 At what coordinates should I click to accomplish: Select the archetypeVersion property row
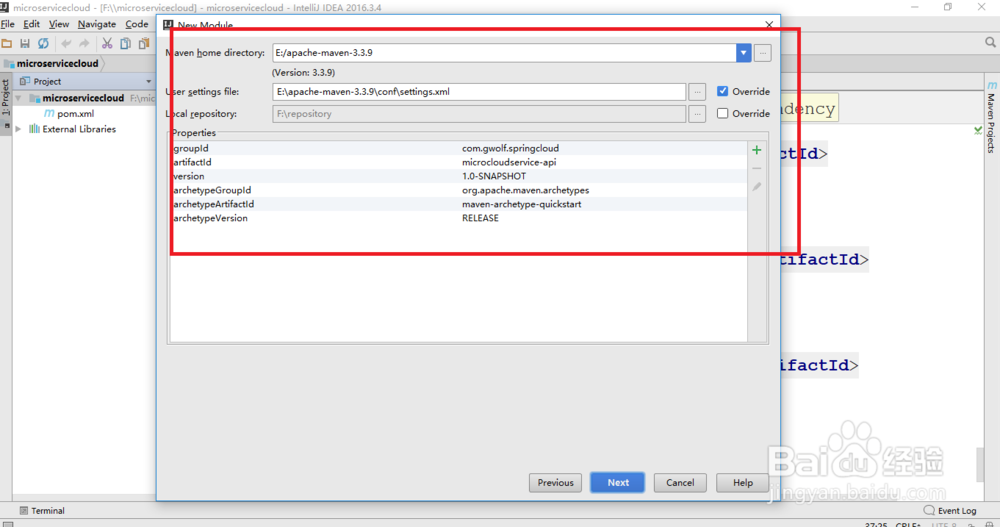[459, 218]
